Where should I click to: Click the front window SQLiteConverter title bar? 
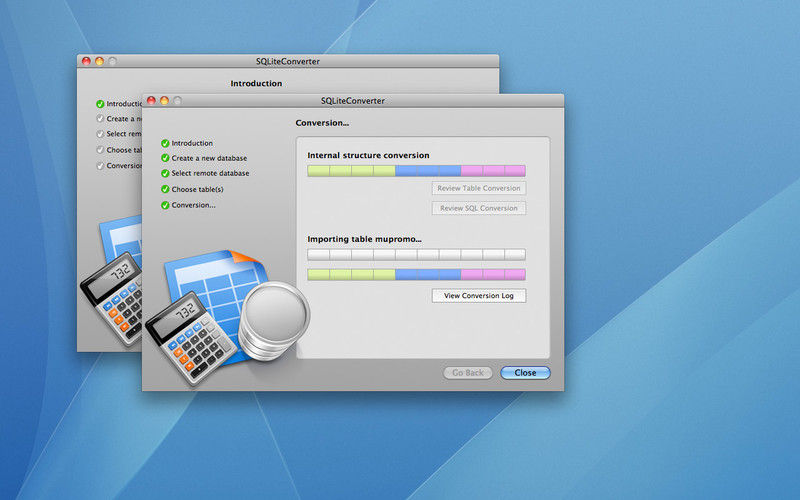(x=353, y=101)
